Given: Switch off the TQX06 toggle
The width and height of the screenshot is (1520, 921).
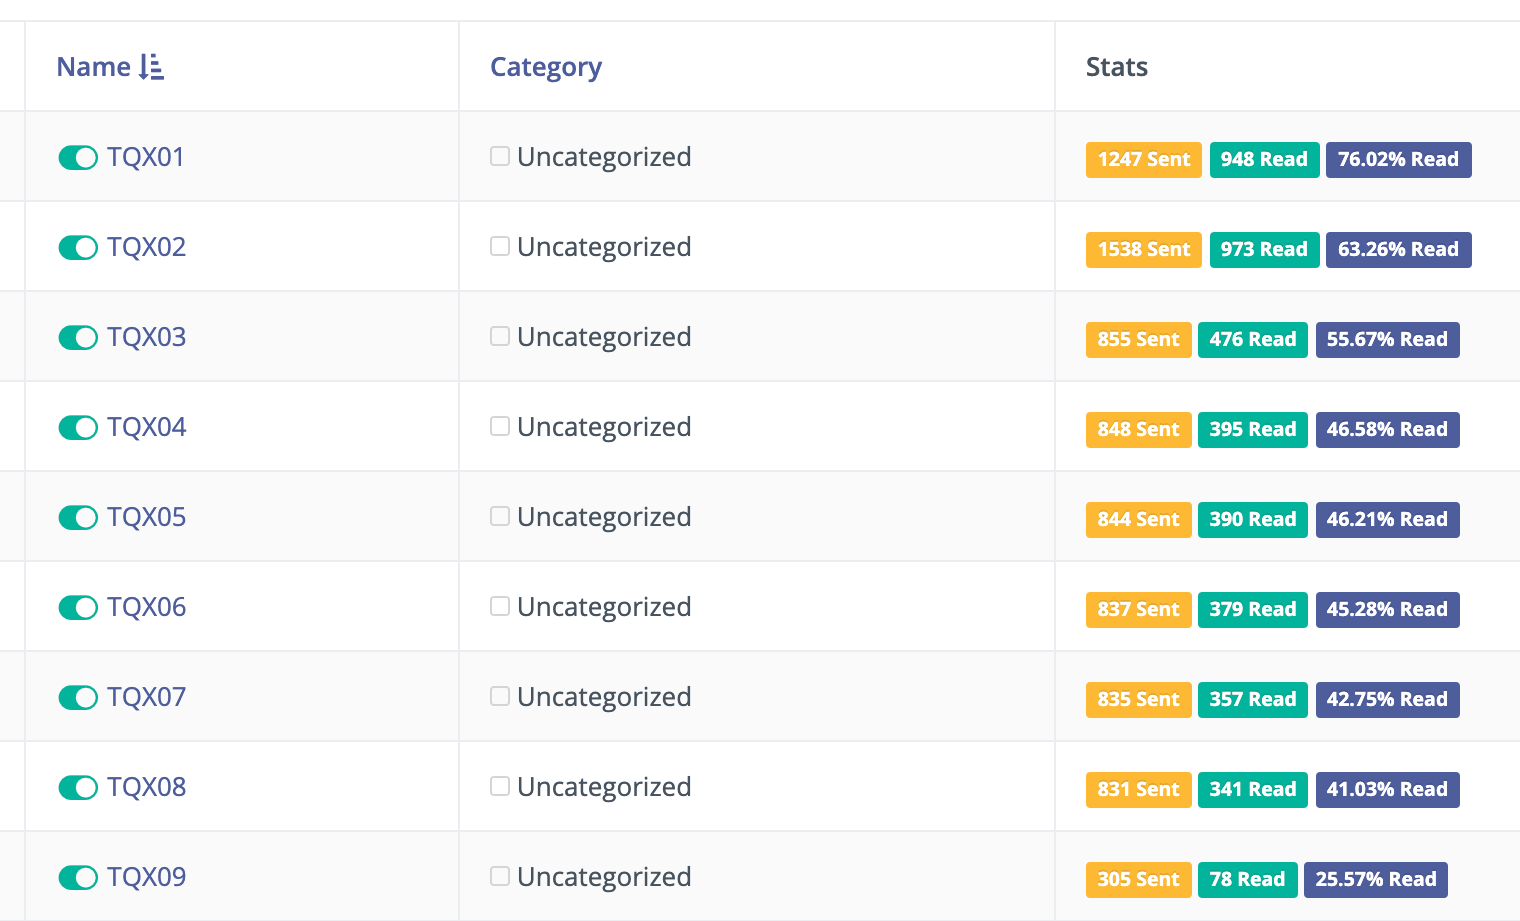Looking at the screenshot, I should point(78,608).
